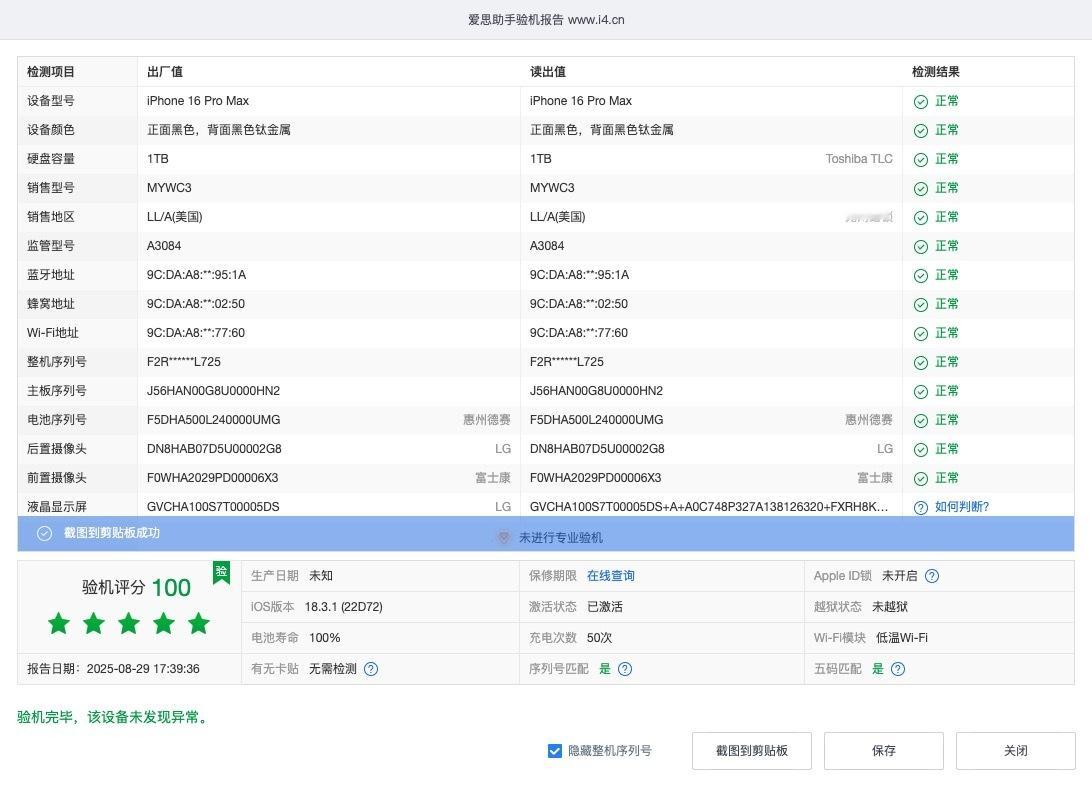Viewport: 1092px width, 786px height.
Task: Select 生产日期 value 未知
Action: pos(321,576)
